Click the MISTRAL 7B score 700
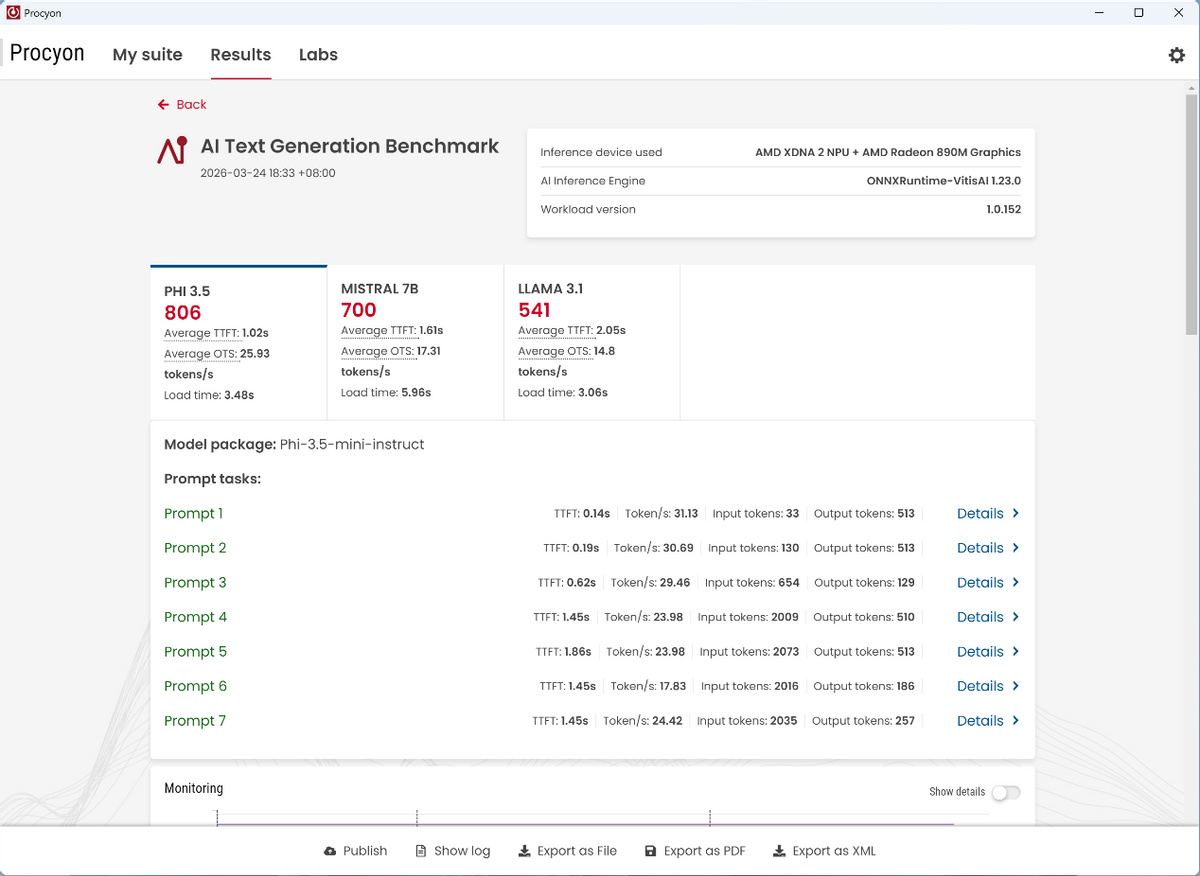1200x876 pixels. [x=359, y=310]
